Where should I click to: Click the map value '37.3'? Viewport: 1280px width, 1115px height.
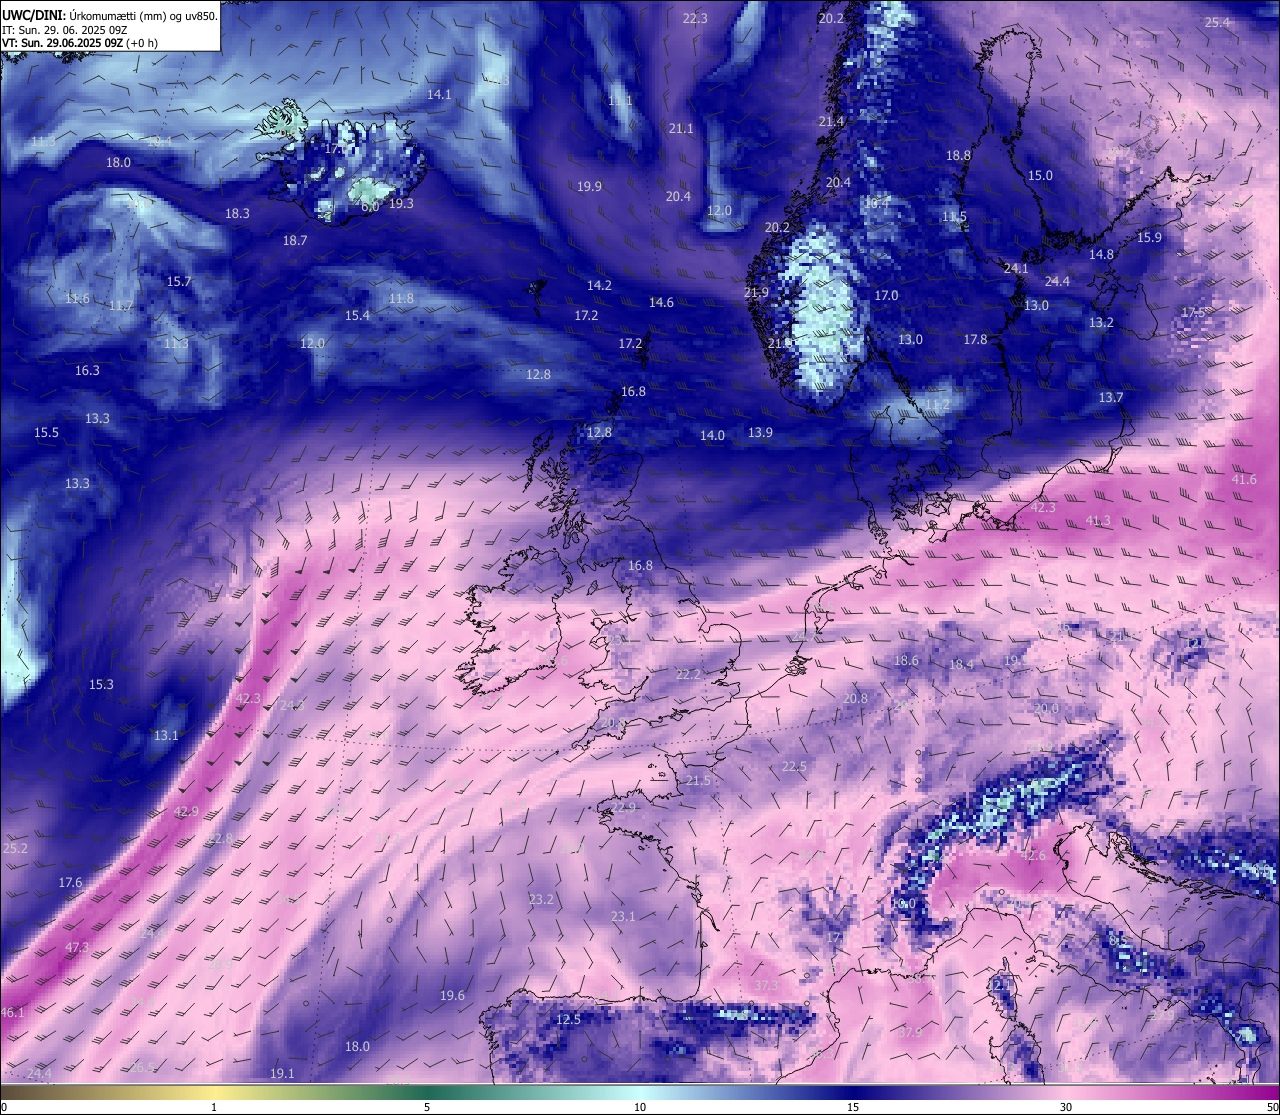tap(766, 985)
